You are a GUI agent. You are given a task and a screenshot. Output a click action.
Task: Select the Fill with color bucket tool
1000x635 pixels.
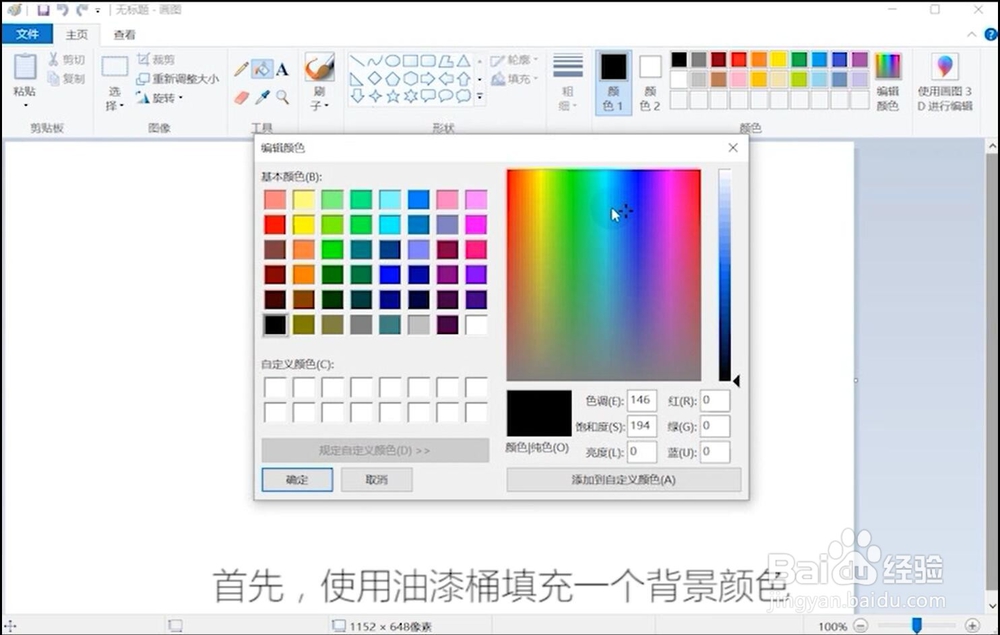pyautogui.click(x=260, y=67)
